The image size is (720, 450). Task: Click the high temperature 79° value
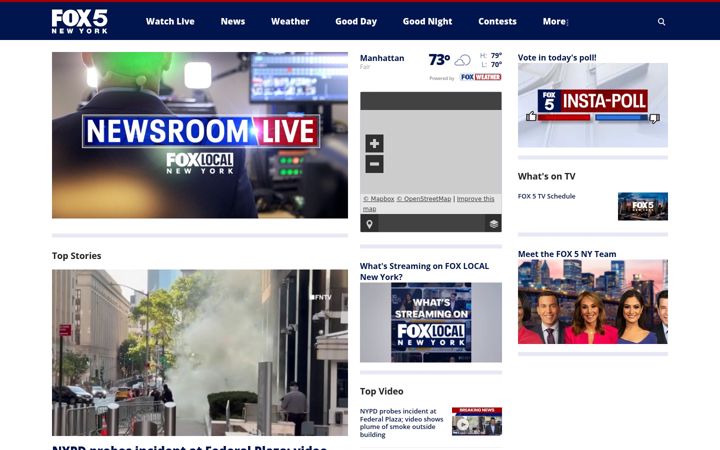(x=496, y=56)
